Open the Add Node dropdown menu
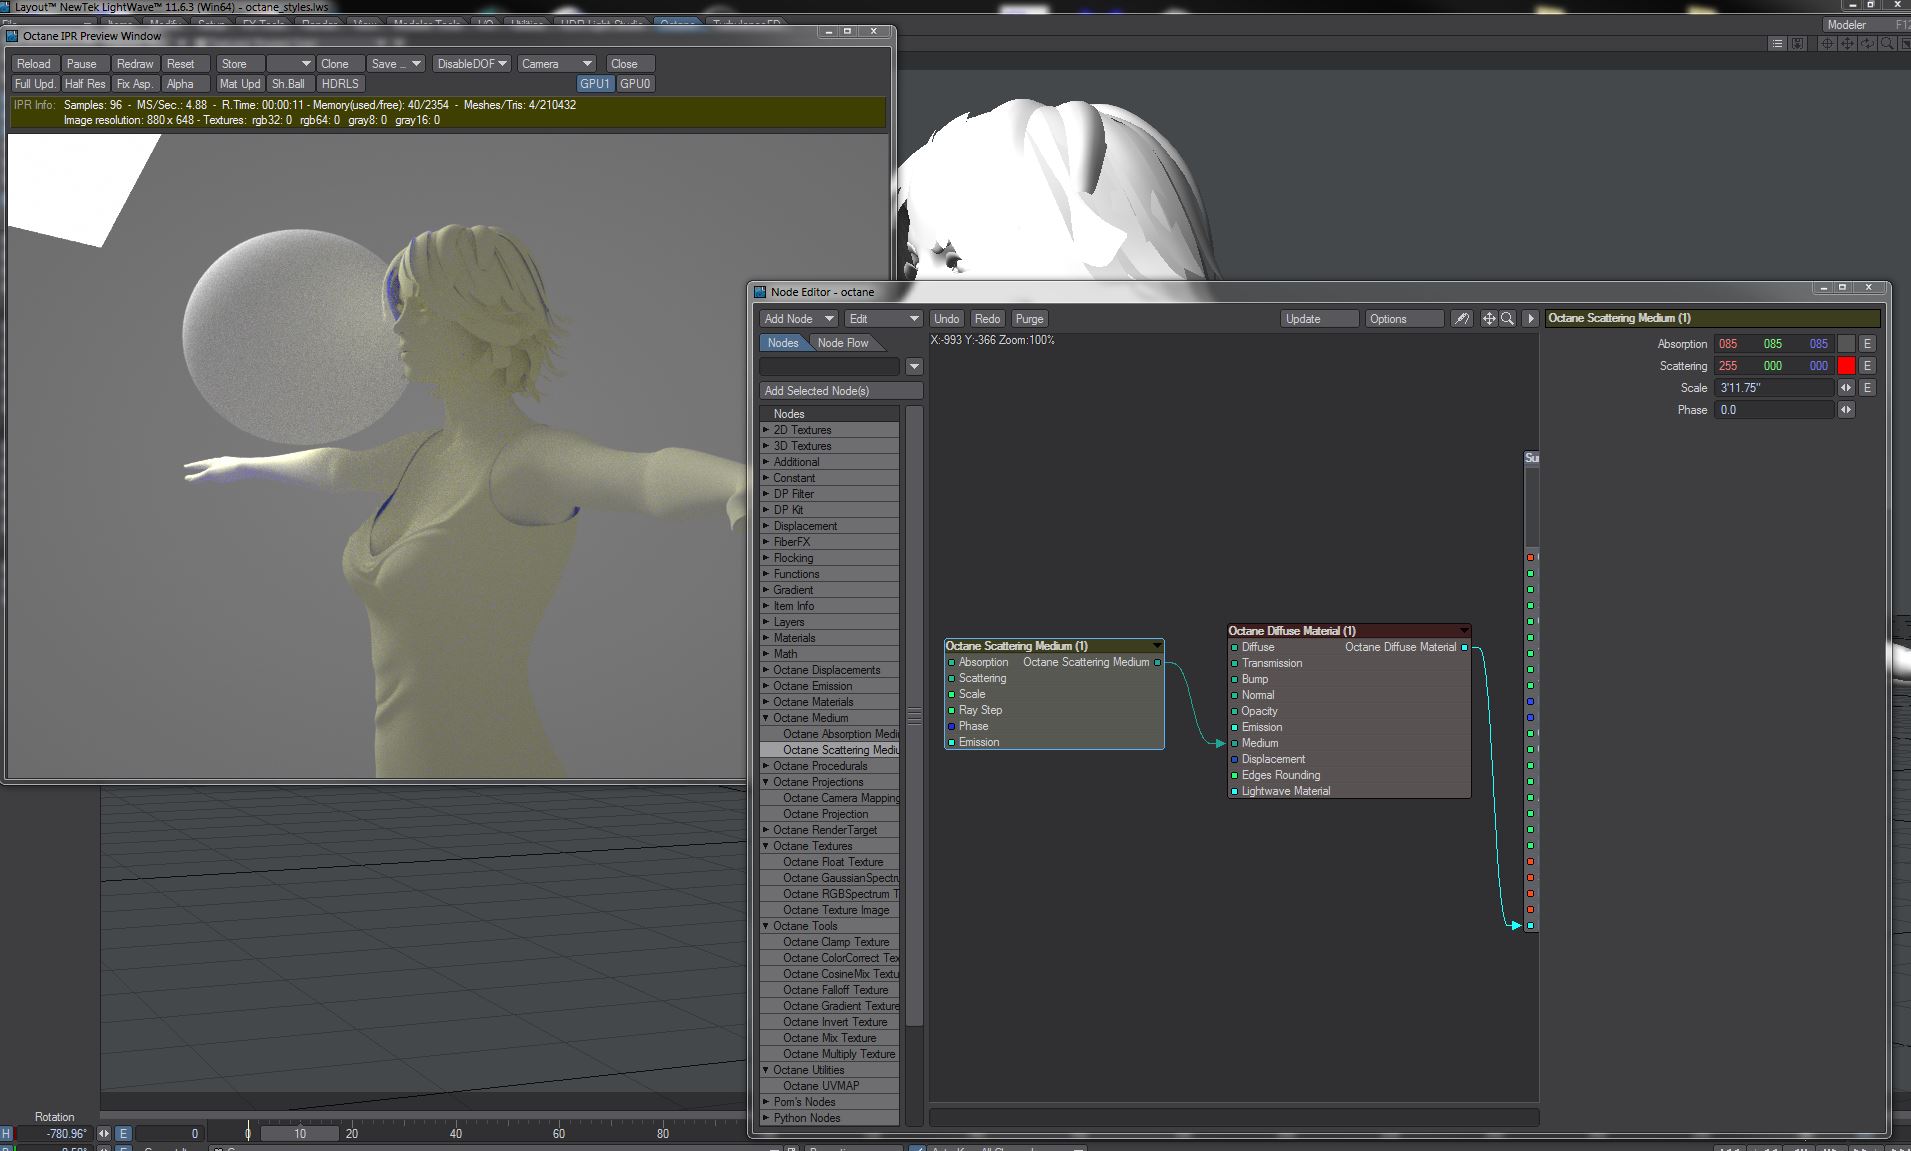 click(x=798, y=319)
